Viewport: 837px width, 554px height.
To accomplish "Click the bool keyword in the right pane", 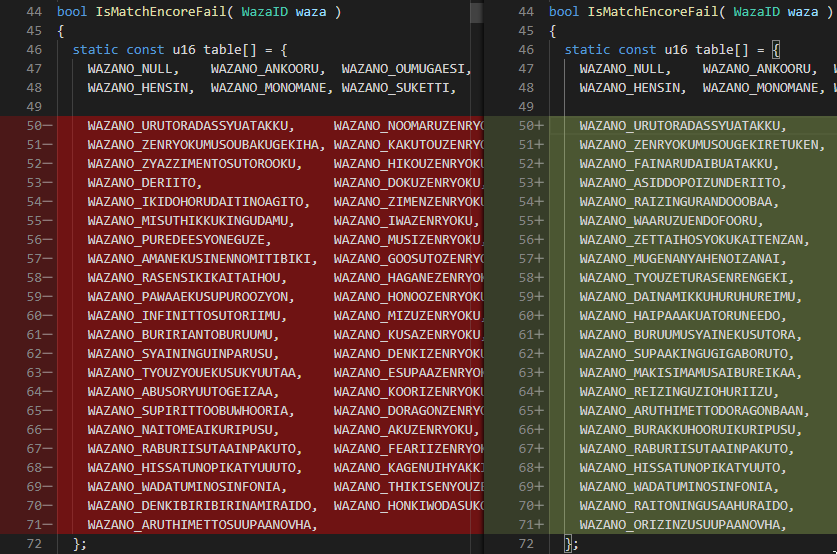I will (x=564, y=12).
